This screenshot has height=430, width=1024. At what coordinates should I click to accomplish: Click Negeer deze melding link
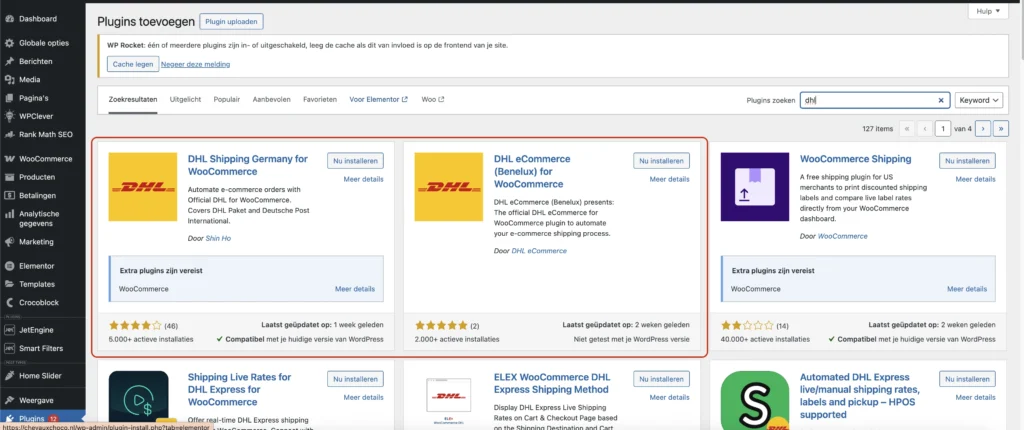197,64
